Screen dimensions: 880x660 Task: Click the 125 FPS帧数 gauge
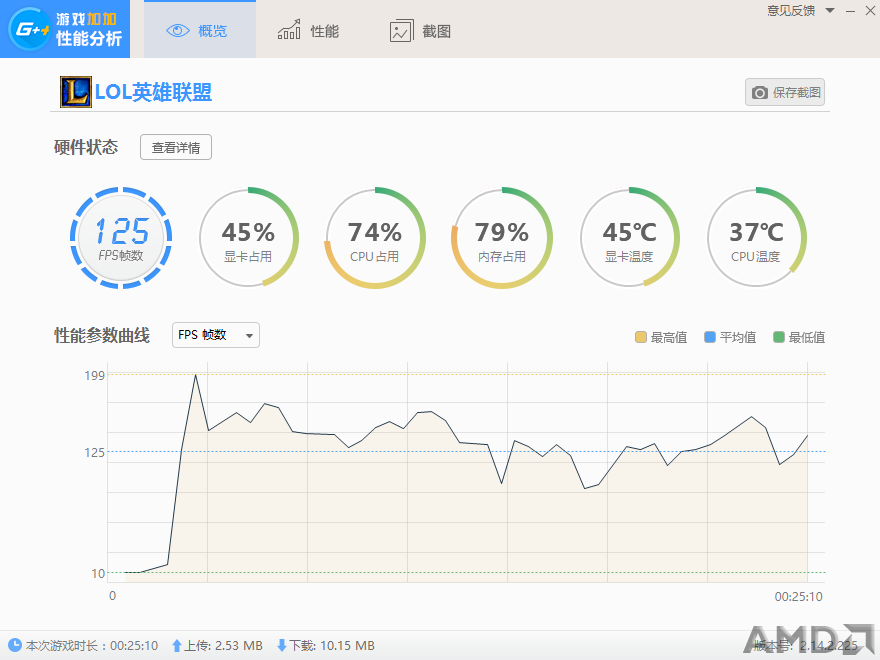click(121, 238)
